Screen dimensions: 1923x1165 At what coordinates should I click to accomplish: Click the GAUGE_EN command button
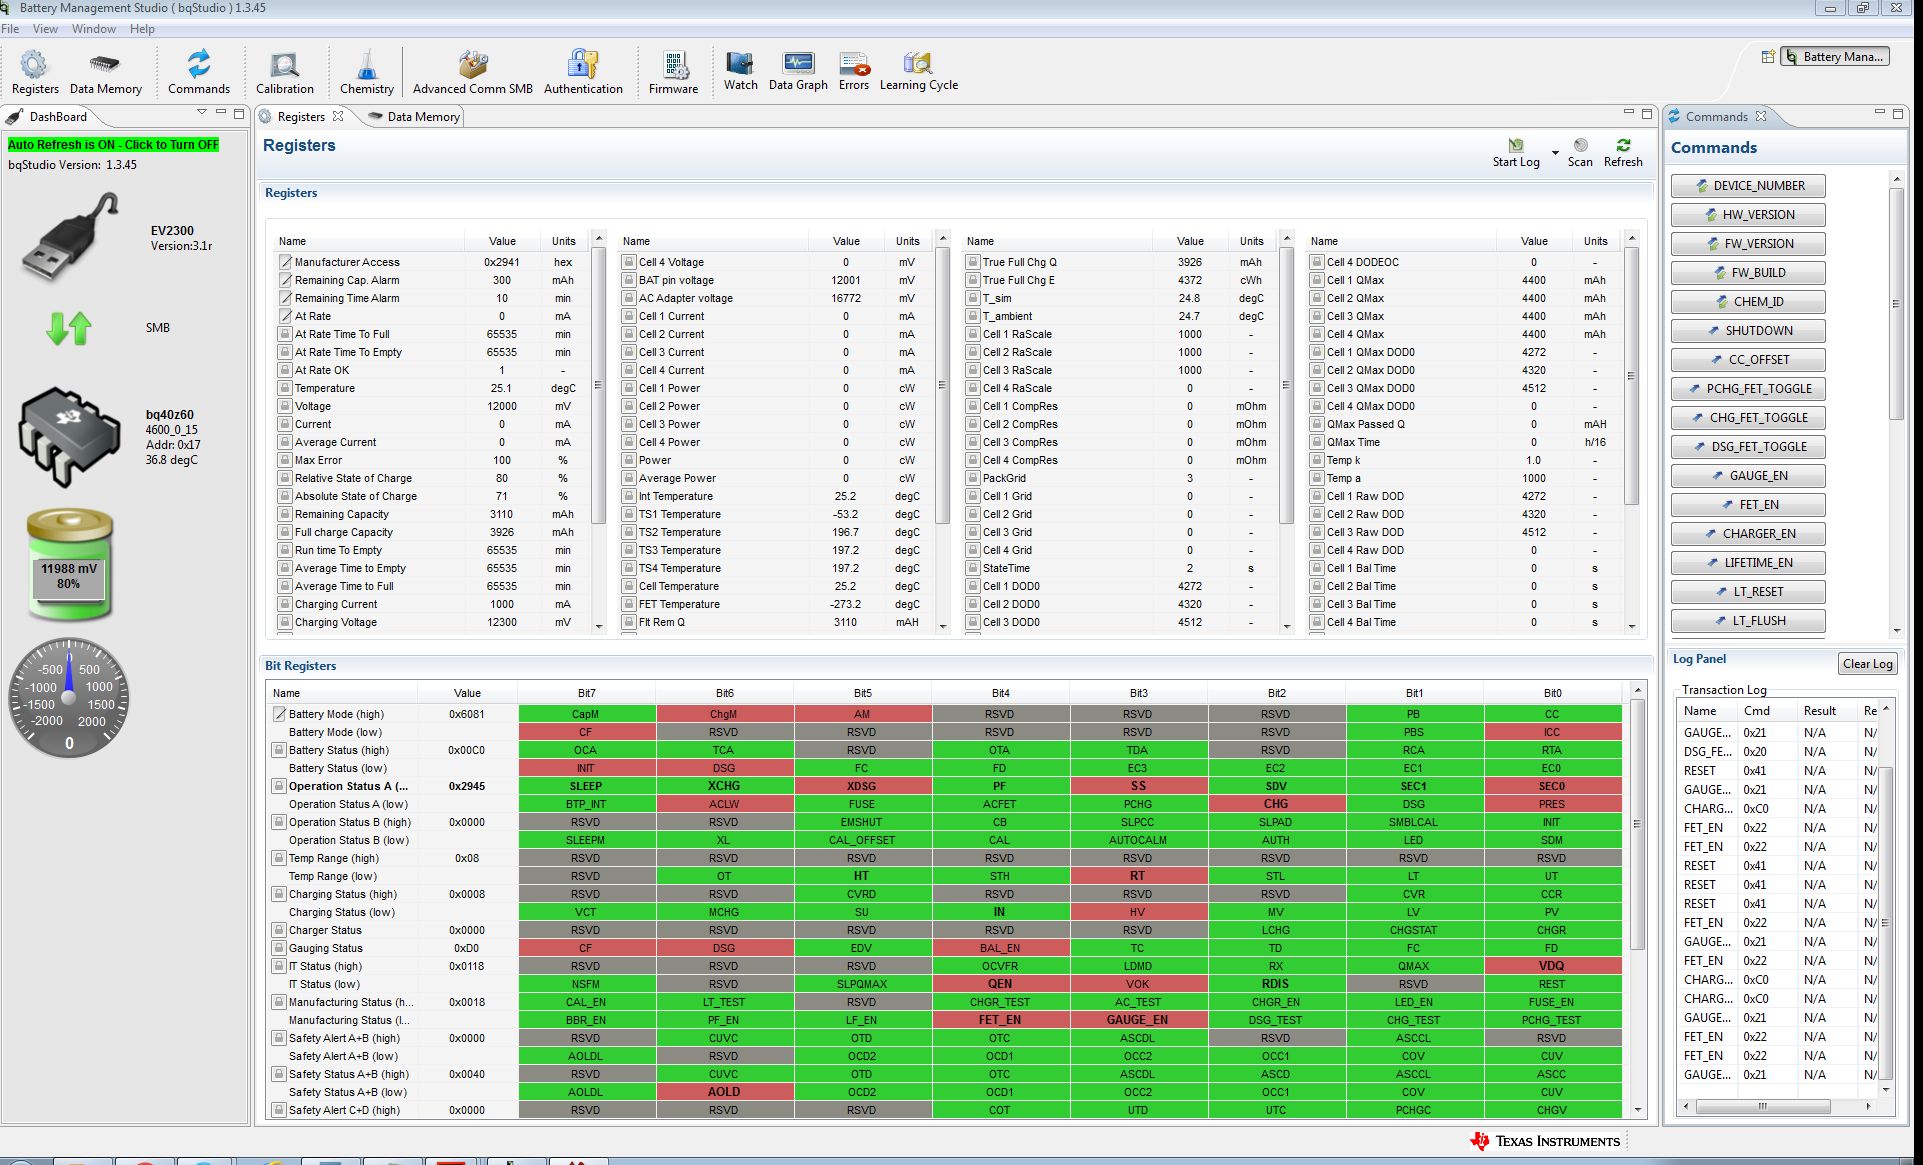click(x=1748, y=476)
